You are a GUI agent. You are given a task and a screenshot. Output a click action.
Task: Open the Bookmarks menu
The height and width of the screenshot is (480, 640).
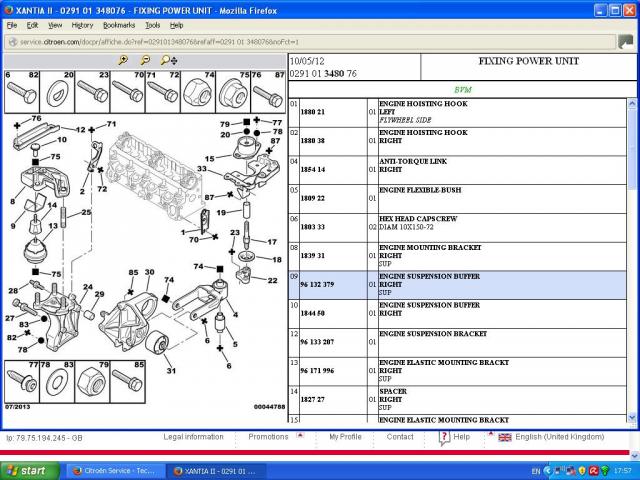tap(119, 25)
